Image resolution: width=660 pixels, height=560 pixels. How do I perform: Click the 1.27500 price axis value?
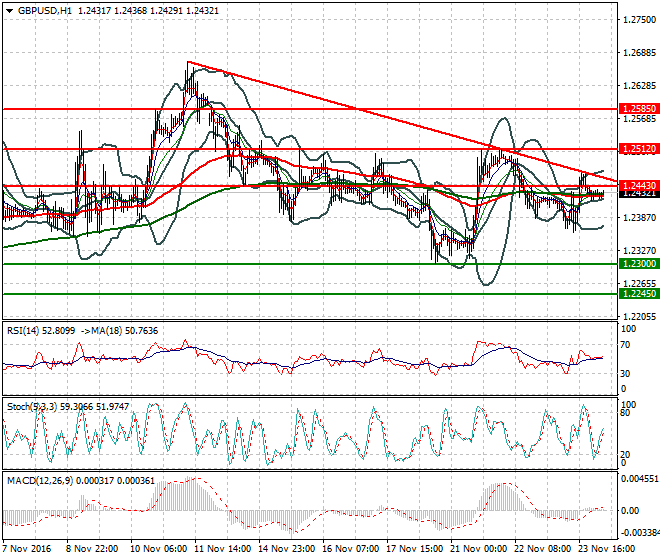tap(639, 20)
